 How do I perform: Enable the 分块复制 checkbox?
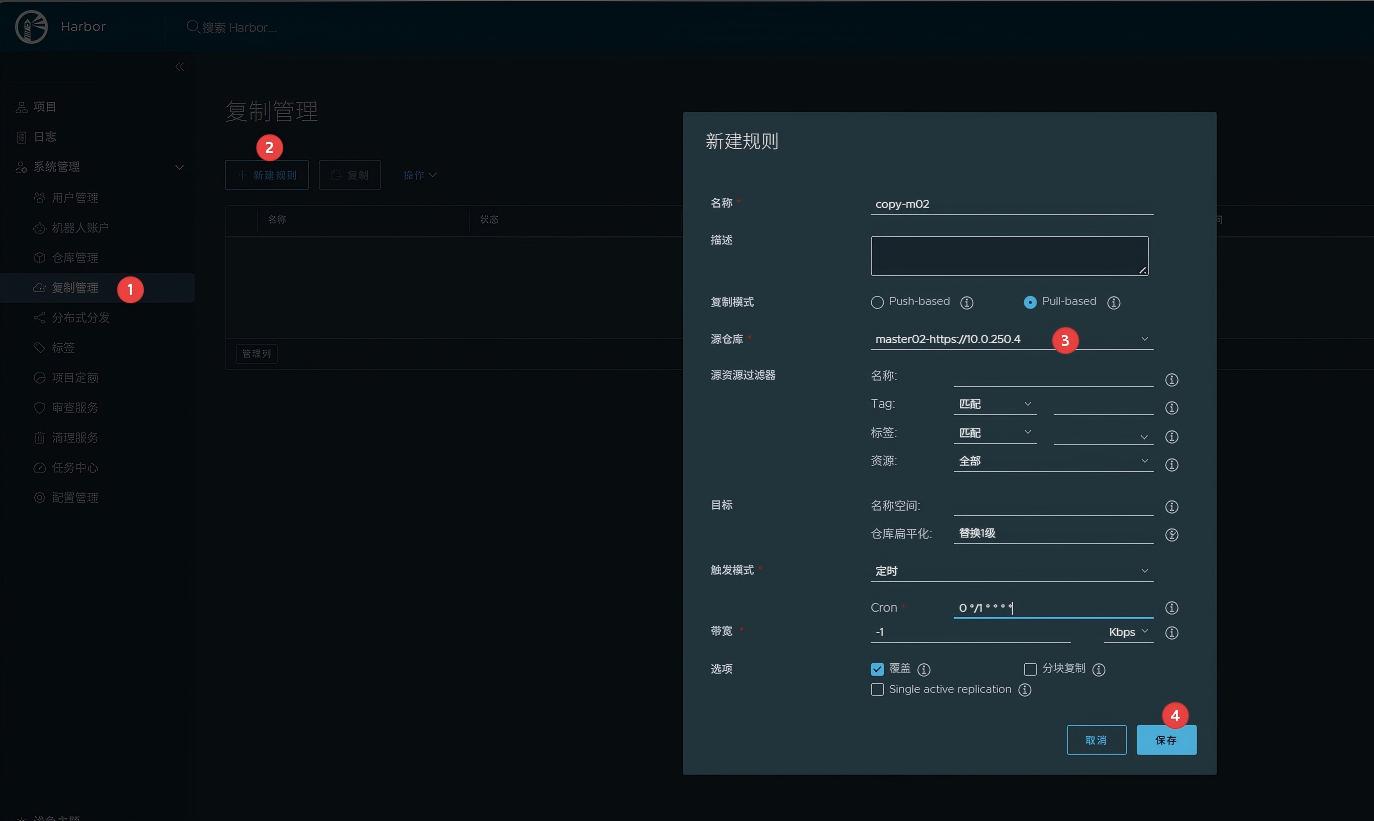point(1031,669)
